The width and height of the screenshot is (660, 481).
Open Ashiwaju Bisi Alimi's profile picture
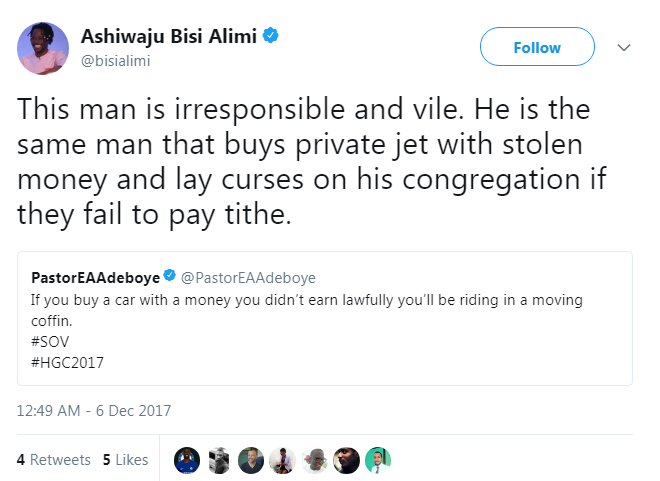[x=42, y=49]
